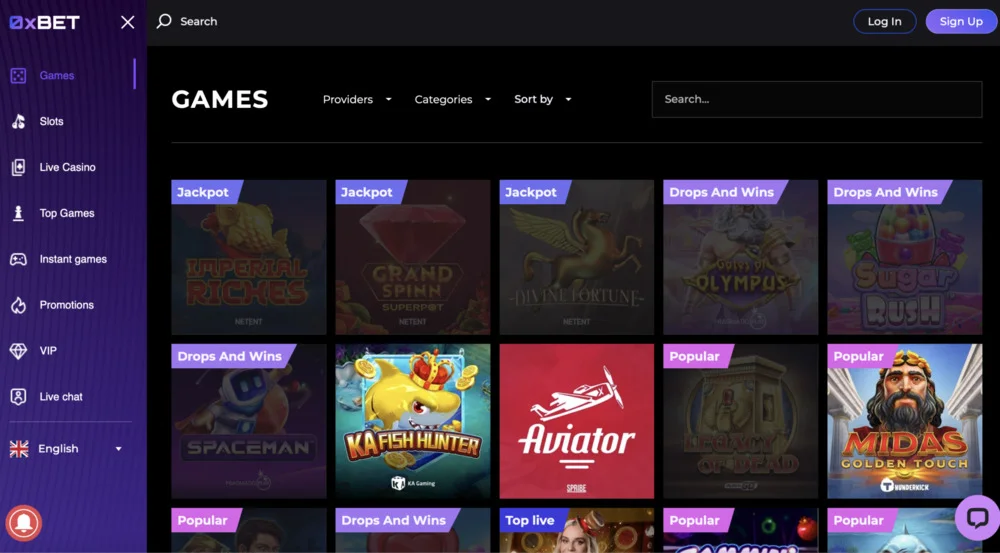Click the Promotions flame icon
Image resolution: width=1000 pixels, height=553 pixels.
click(x=18, y=305)
